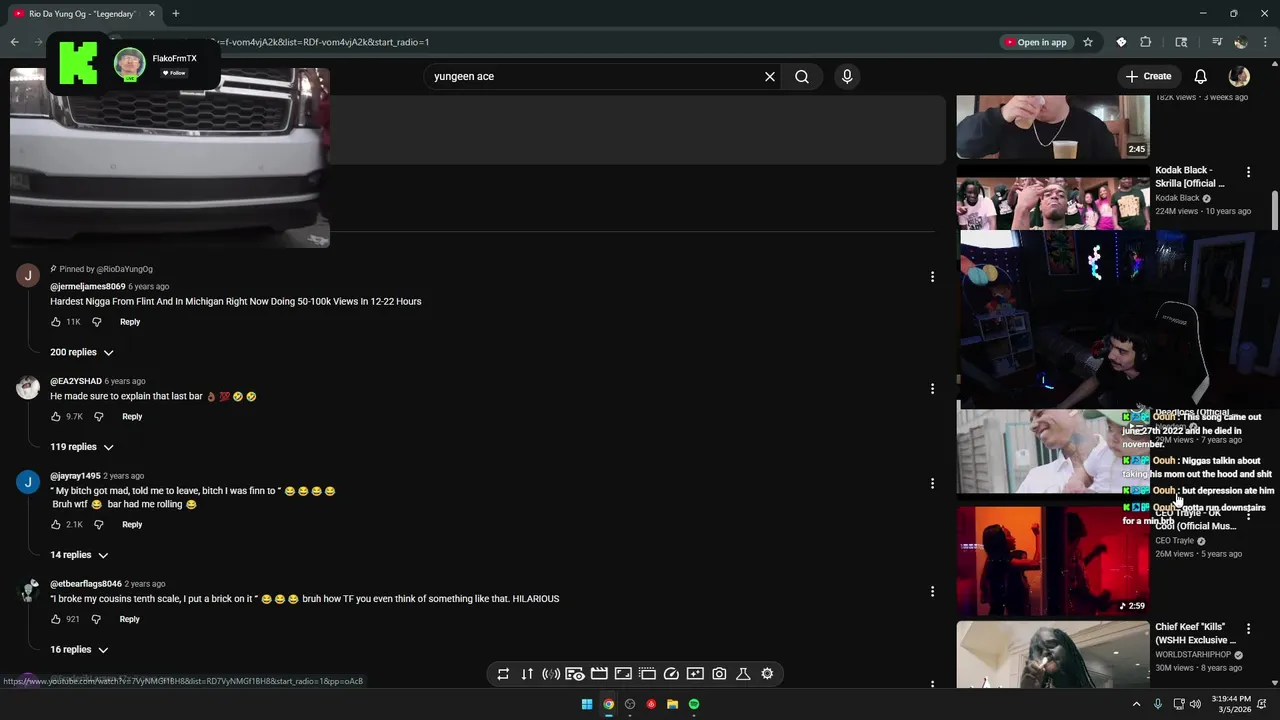This screenshot has height=720, width=1280.
Task: Open Spotify from taskbar
Action: (x=694, y=704)
